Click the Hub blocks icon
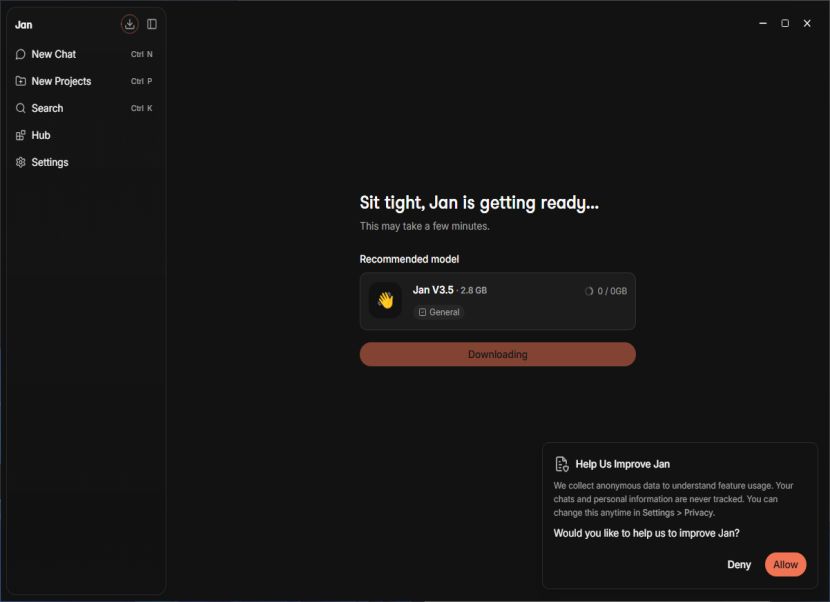This screenshot has width=830, height=602. tap(21, 135)
